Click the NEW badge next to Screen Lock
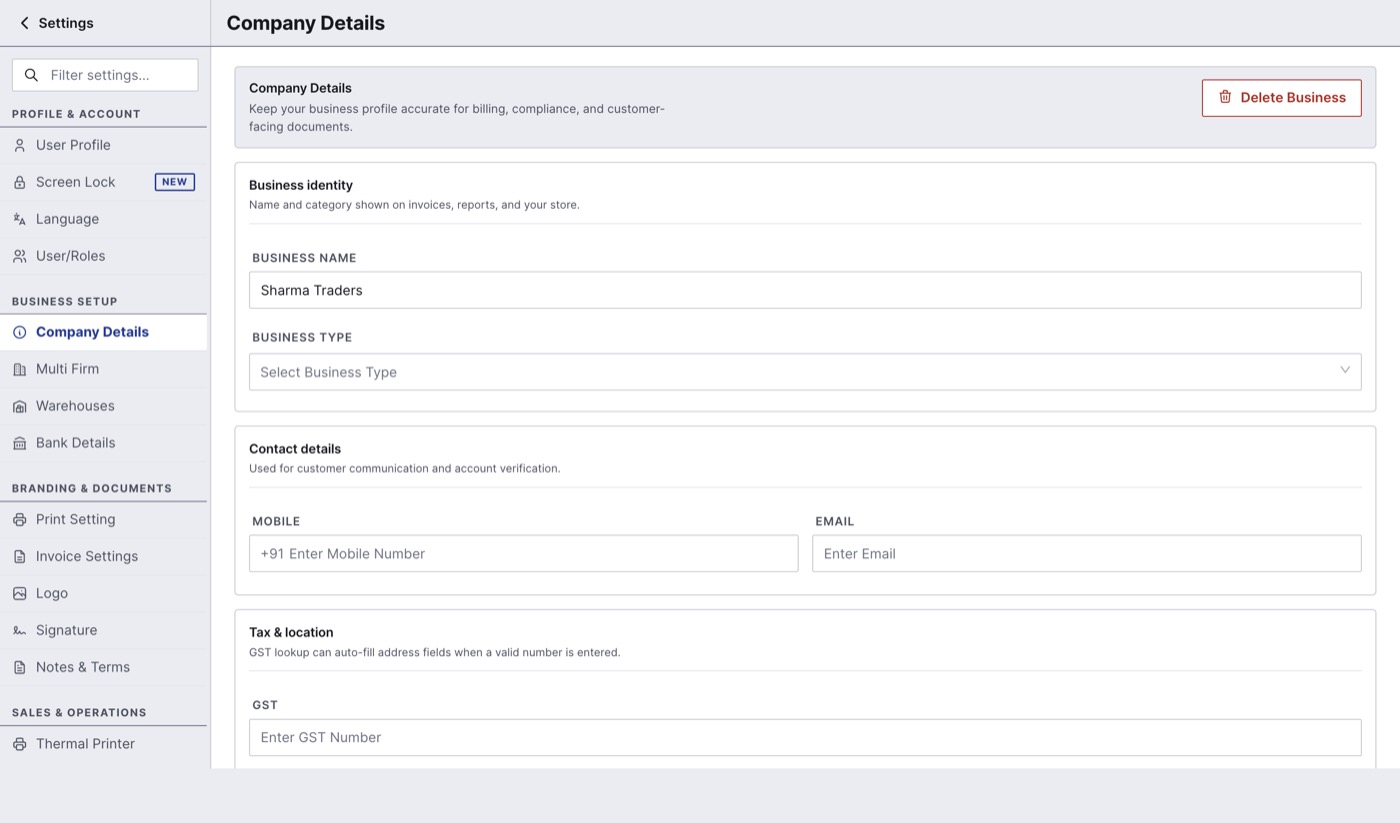This screenshot has width=1400, height=823. point(174,182)
